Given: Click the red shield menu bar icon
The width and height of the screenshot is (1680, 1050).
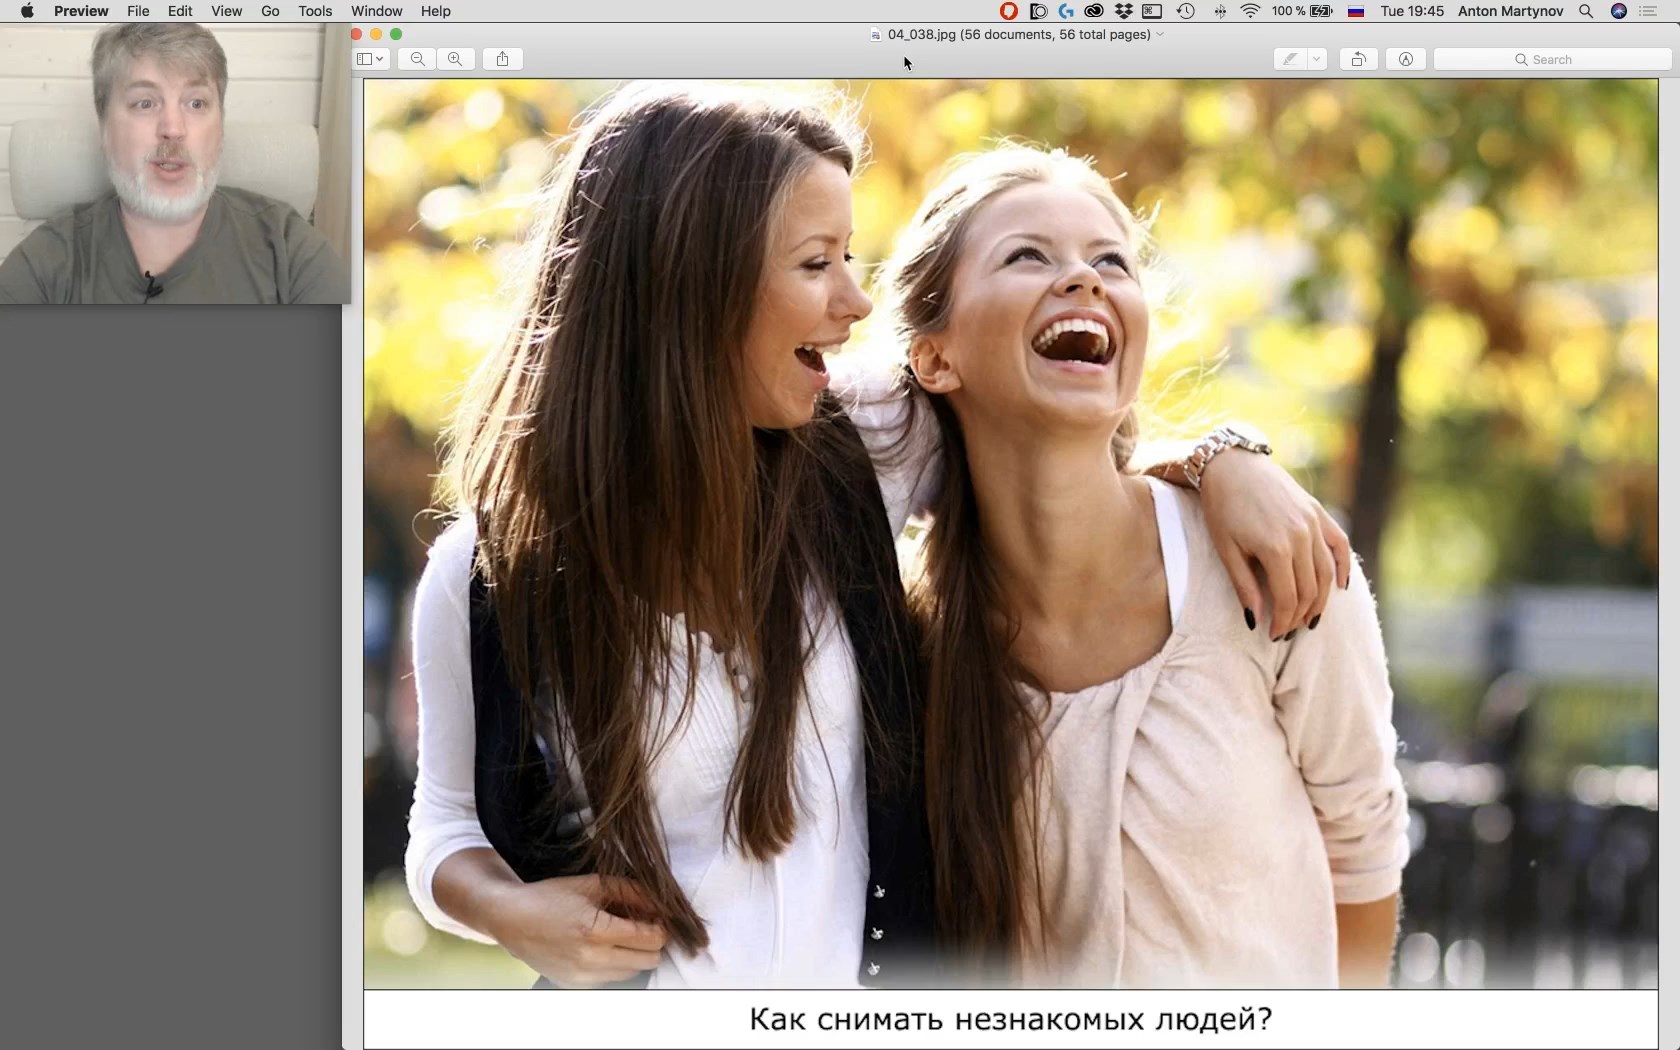Looking at the screenshot, I should point(1008,11).
